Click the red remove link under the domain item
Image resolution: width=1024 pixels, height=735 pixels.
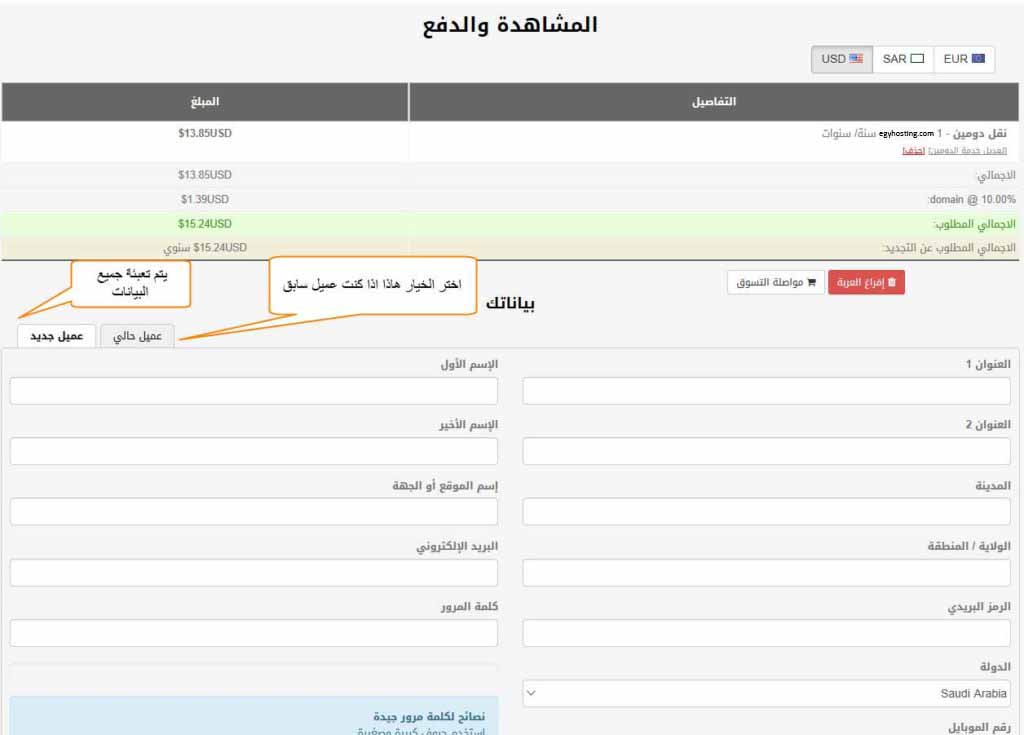912,150
